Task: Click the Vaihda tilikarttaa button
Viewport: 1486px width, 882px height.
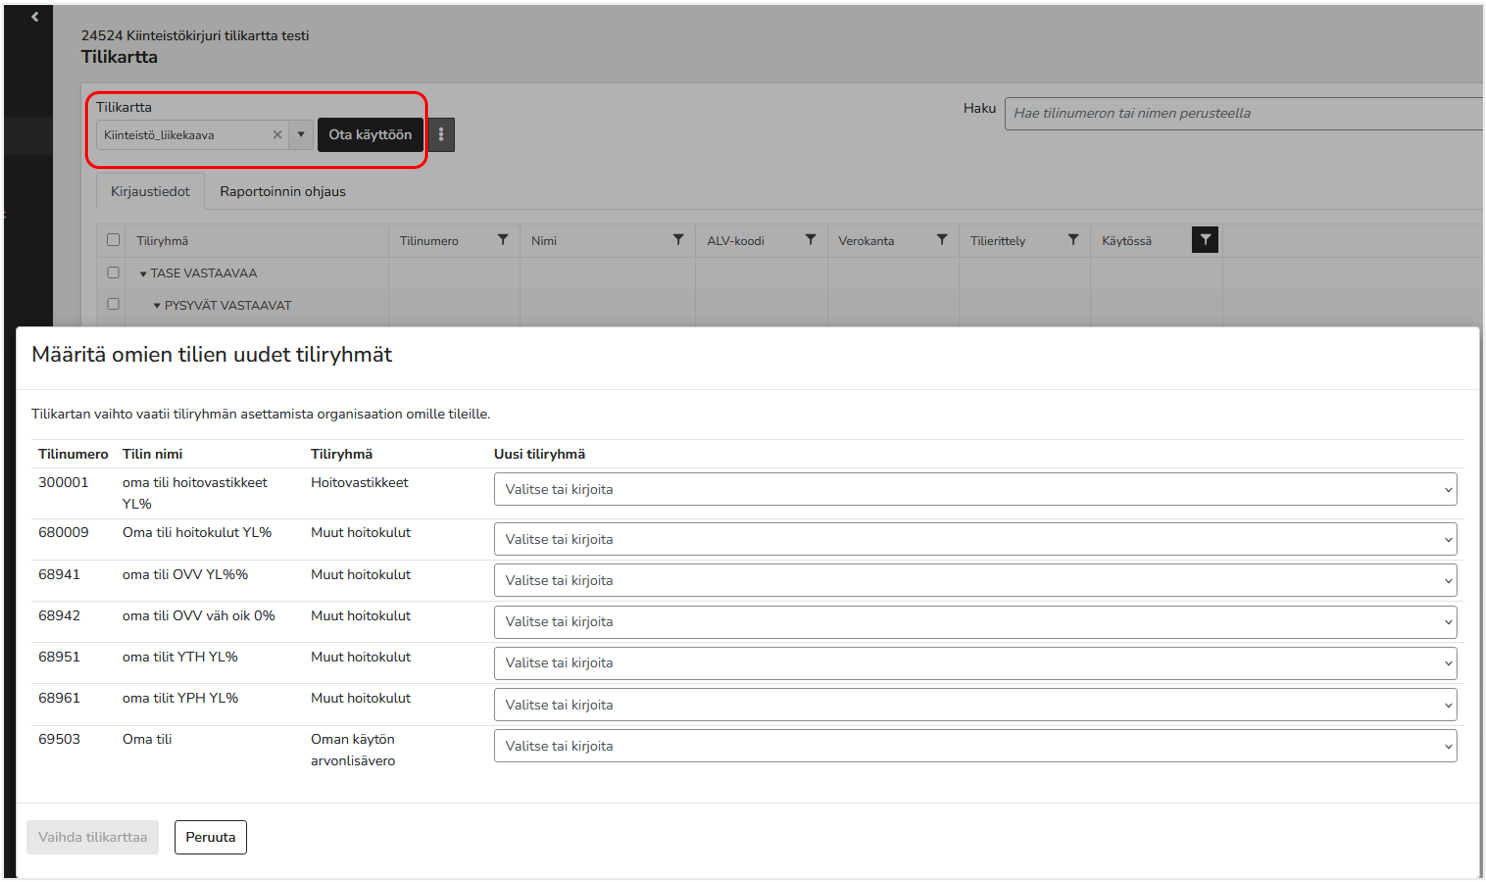Action: pos(93,837)
